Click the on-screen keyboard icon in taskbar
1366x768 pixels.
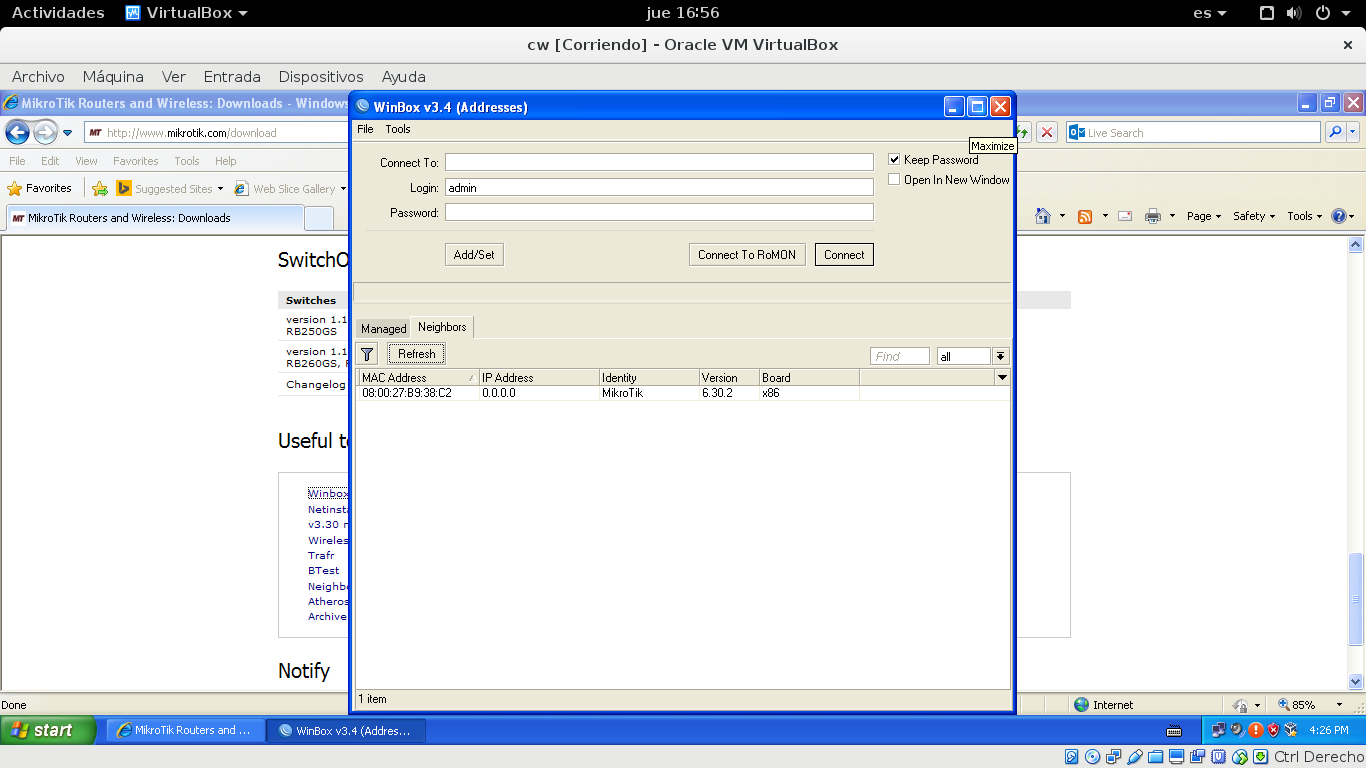tap(1174, 730)
